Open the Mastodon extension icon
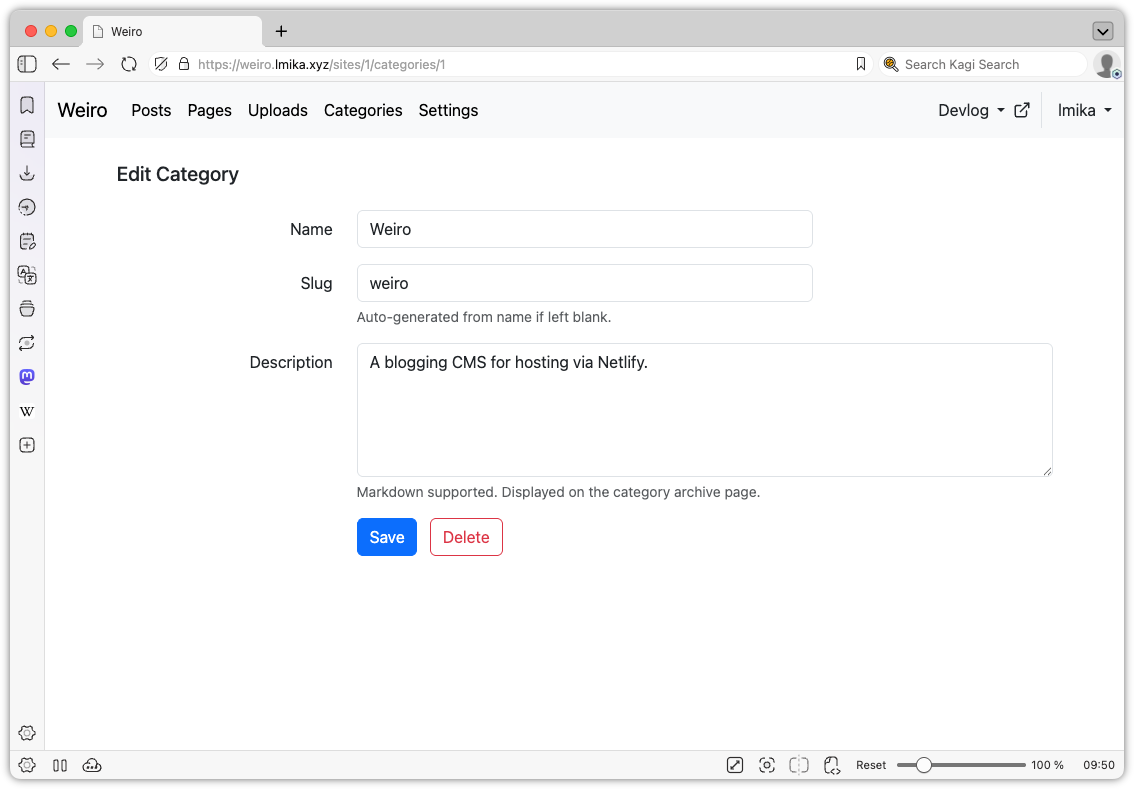Screen dimensions: 1134x789 click(27, 376)
